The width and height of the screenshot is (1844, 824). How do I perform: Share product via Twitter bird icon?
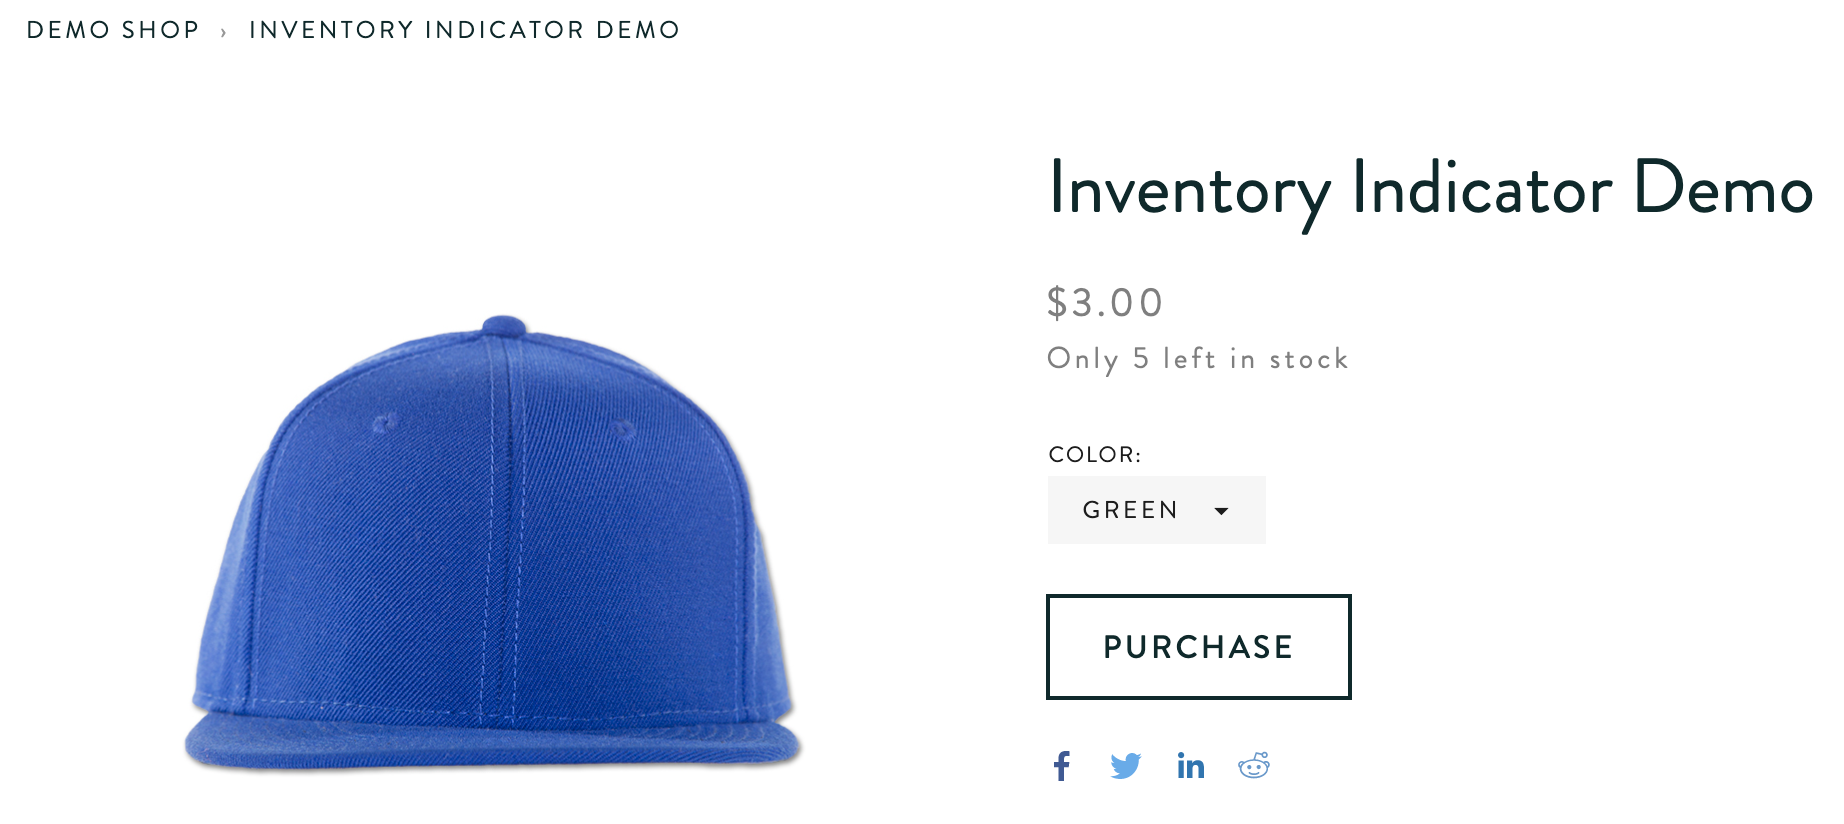click(1126, 766)
